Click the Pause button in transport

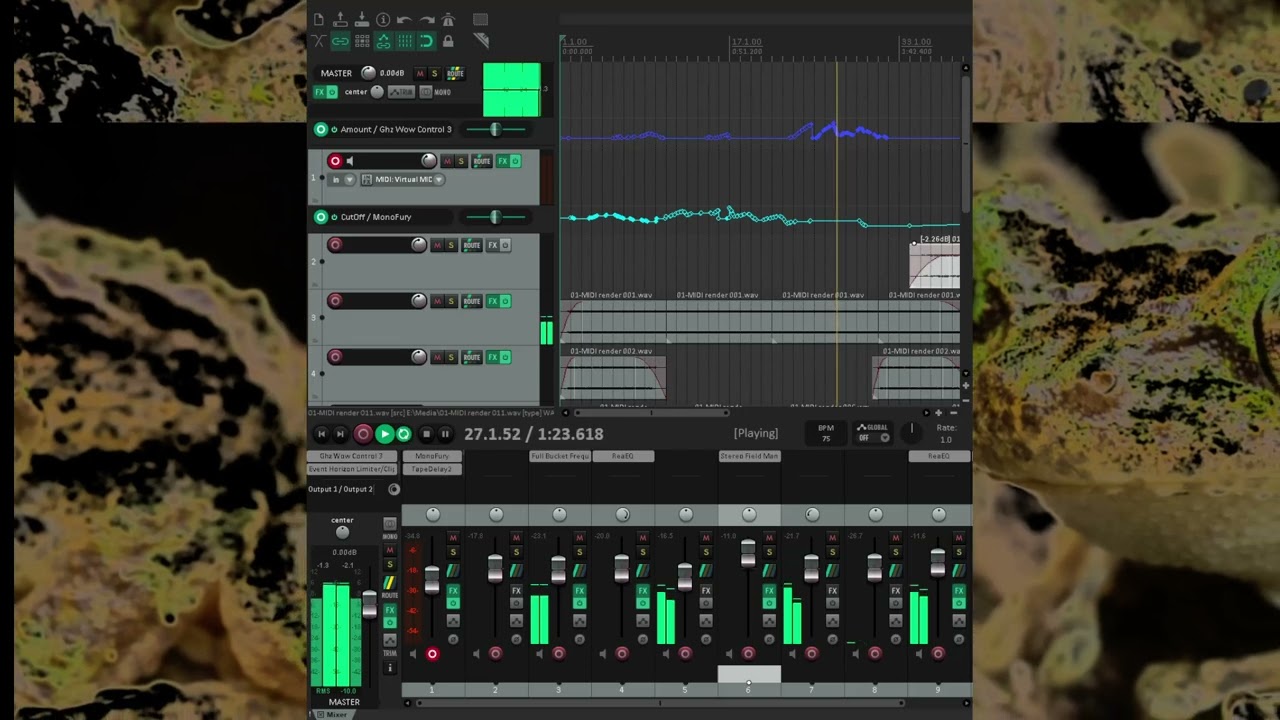click(445, 434)
